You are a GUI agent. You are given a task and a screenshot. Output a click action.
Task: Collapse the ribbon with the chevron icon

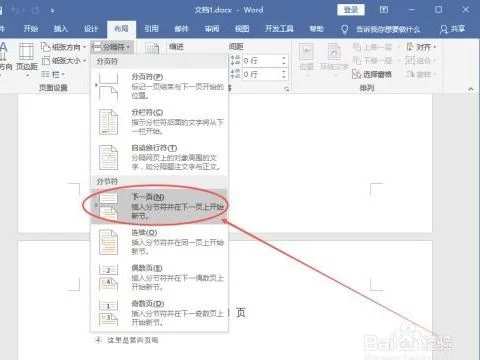pyautogui.click(x=471, y=89)
